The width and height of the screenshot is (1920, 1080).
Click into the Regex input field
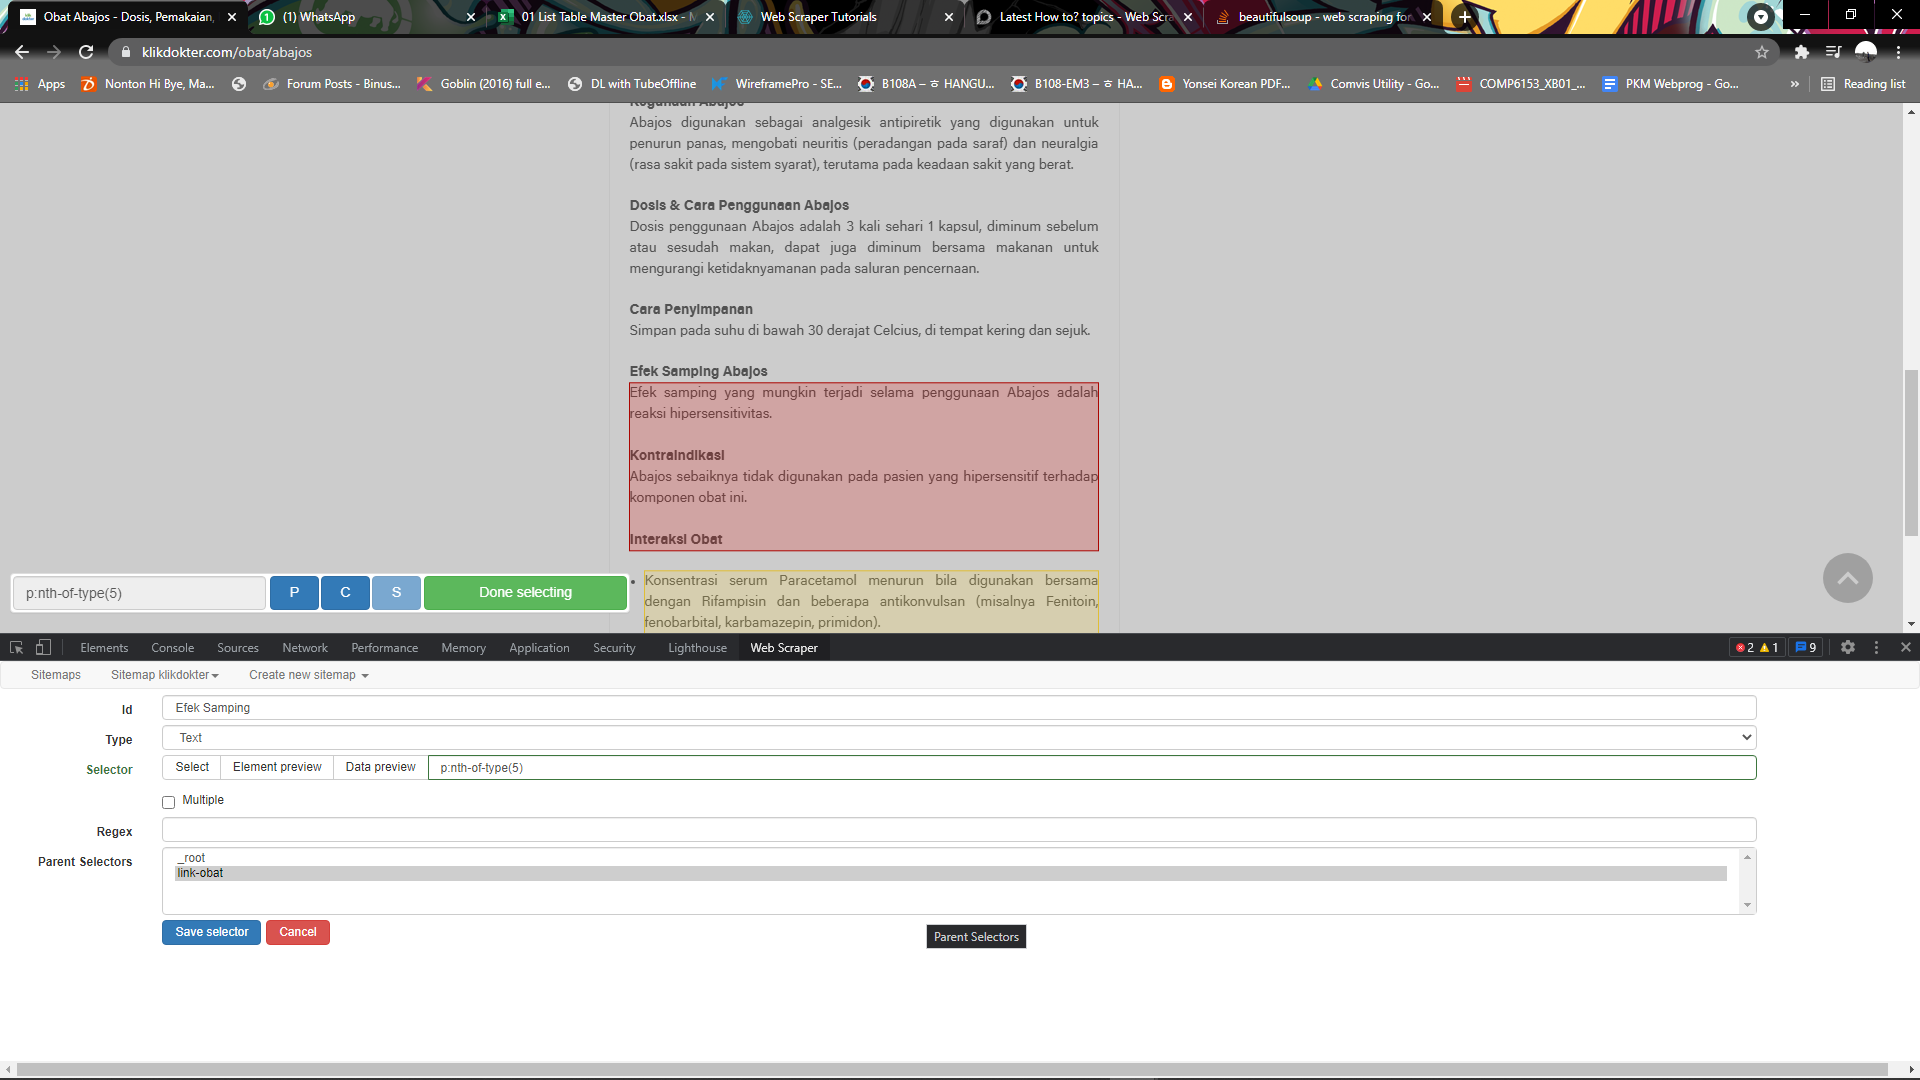pyautogui.click(x=958, y=830)
